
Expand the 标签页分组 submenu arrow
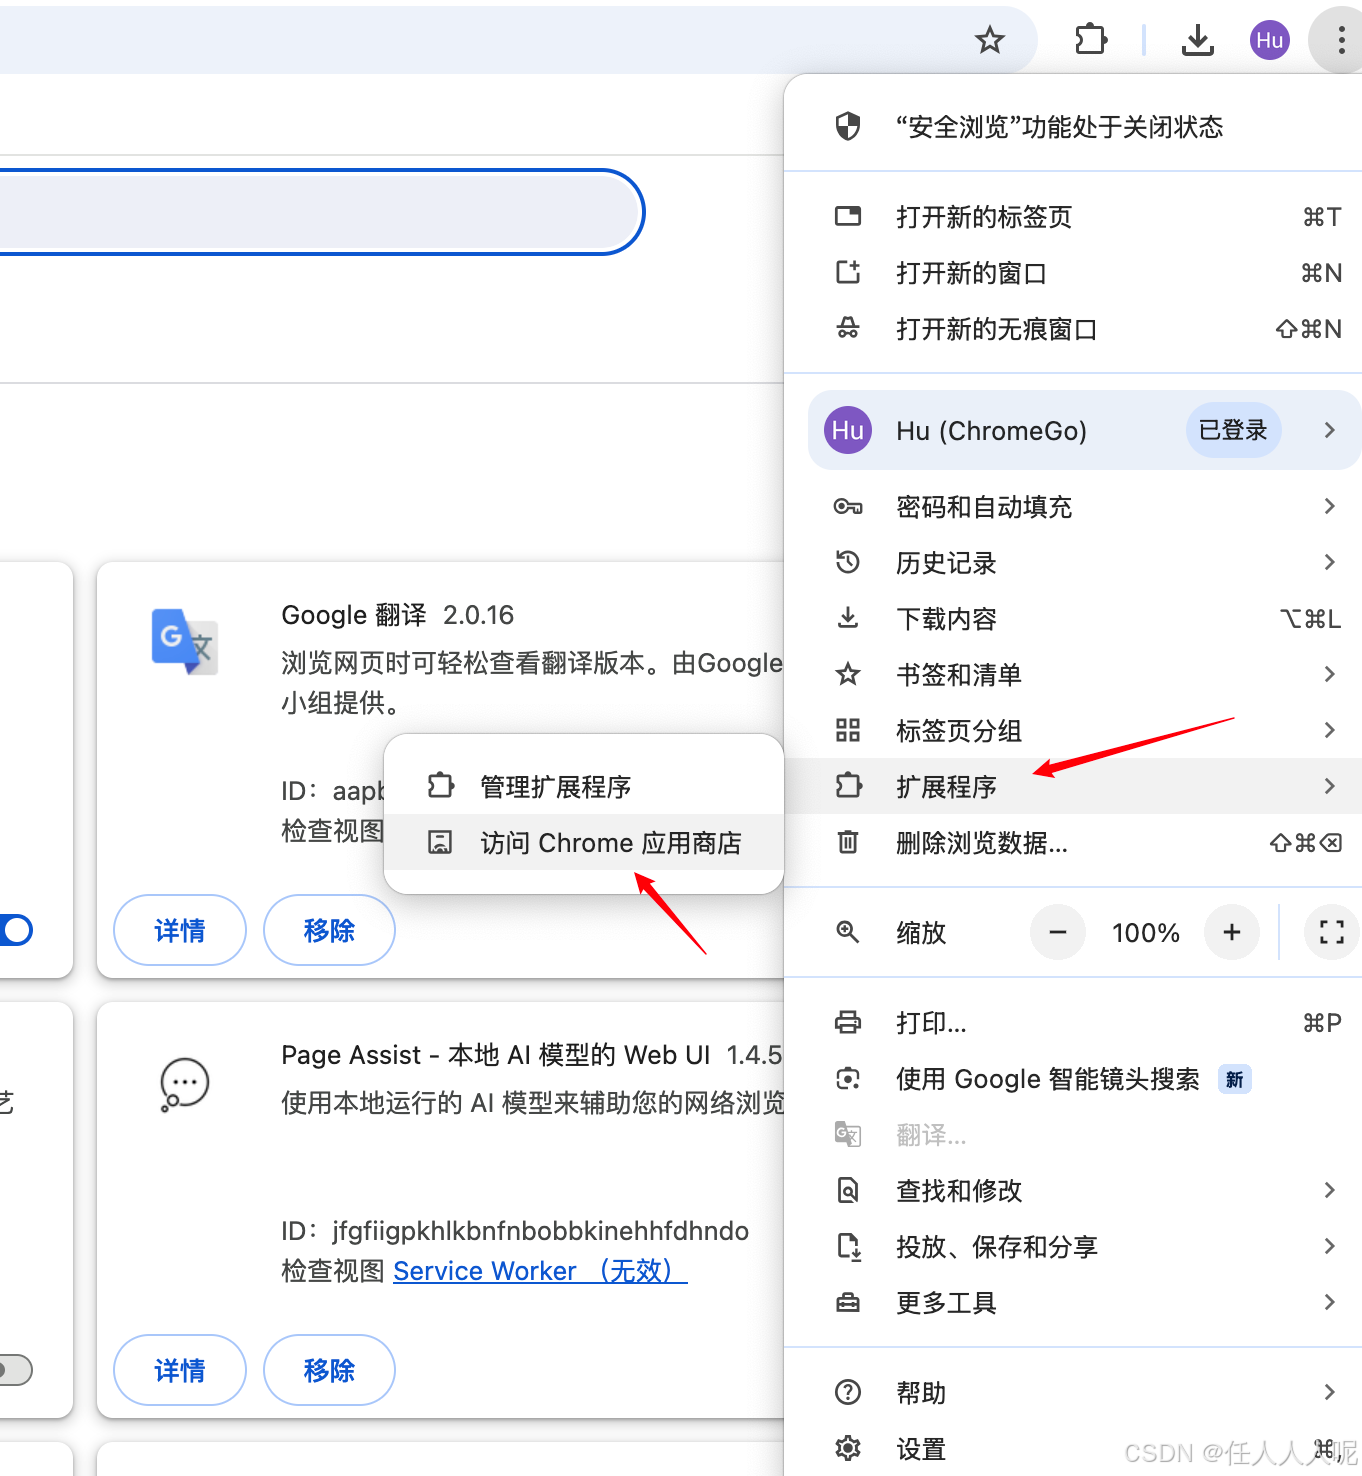[1329, 730]
